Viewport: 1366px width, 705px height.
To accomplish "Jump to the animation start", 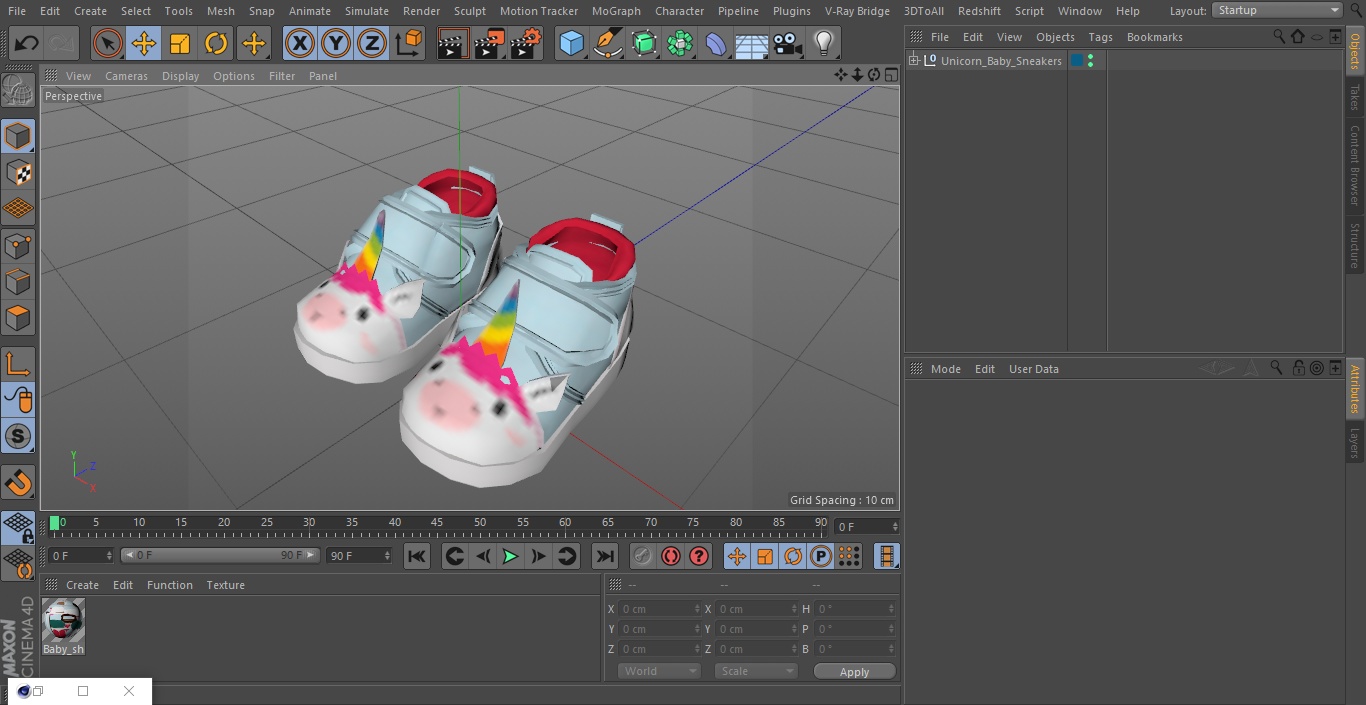I will pyautogui.click(x=417, y=557).
